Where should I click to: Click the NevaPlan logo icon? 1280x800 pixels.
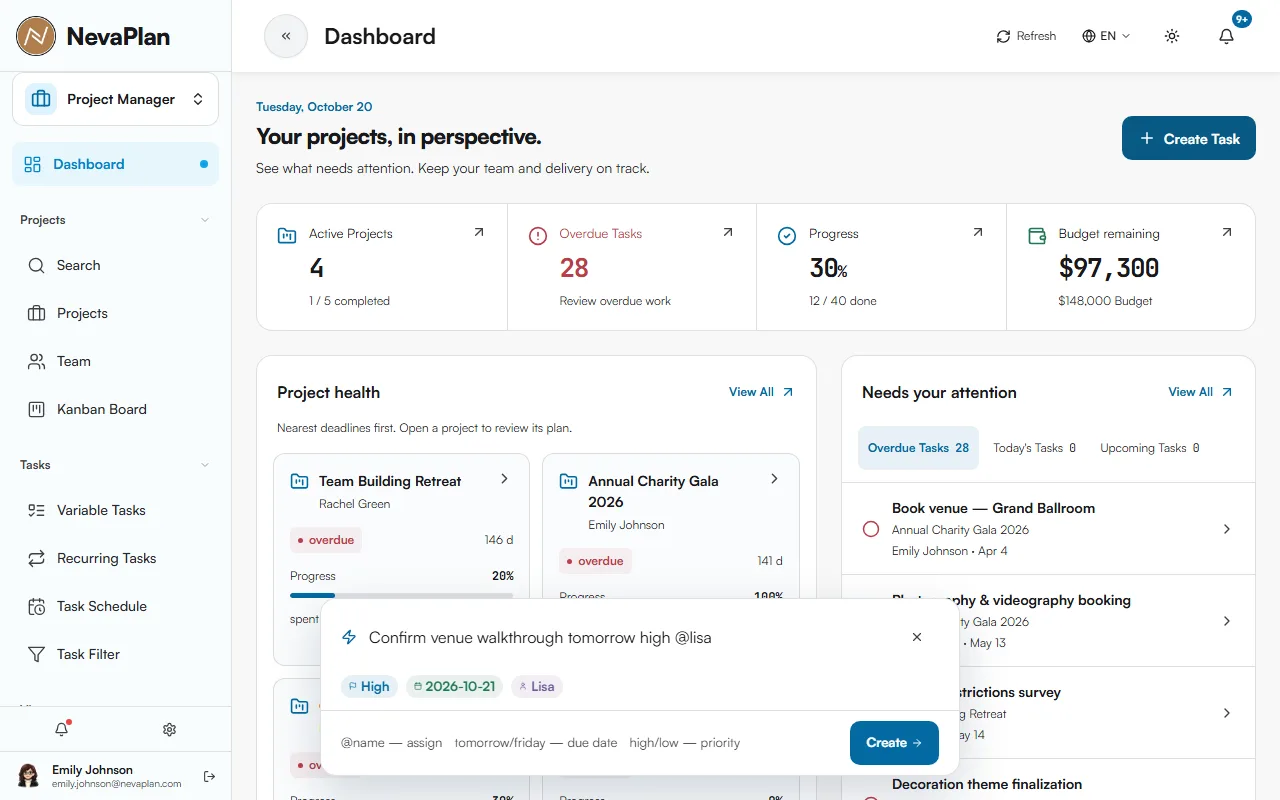pyautogui.click(x=36, y=36)
